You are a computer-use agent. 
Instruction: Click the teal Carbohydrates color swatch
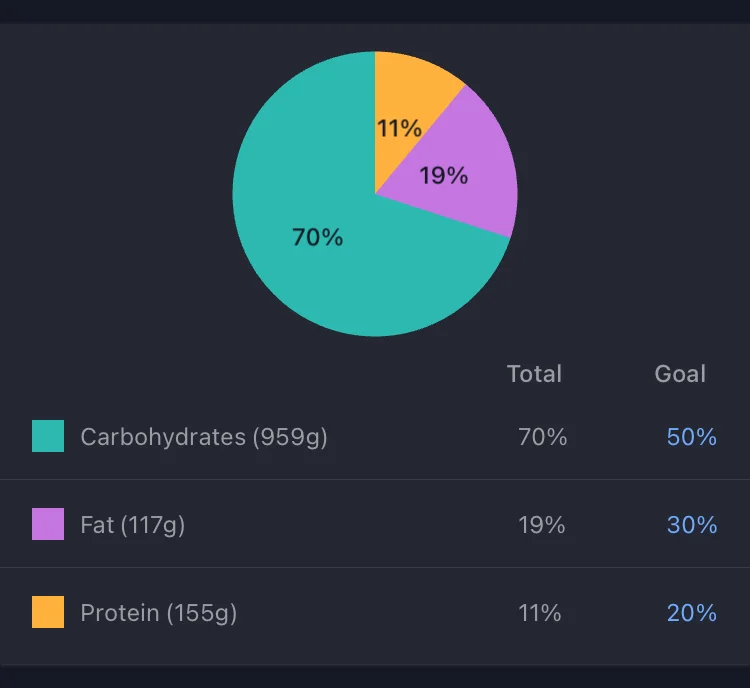(x=48, y=436)
